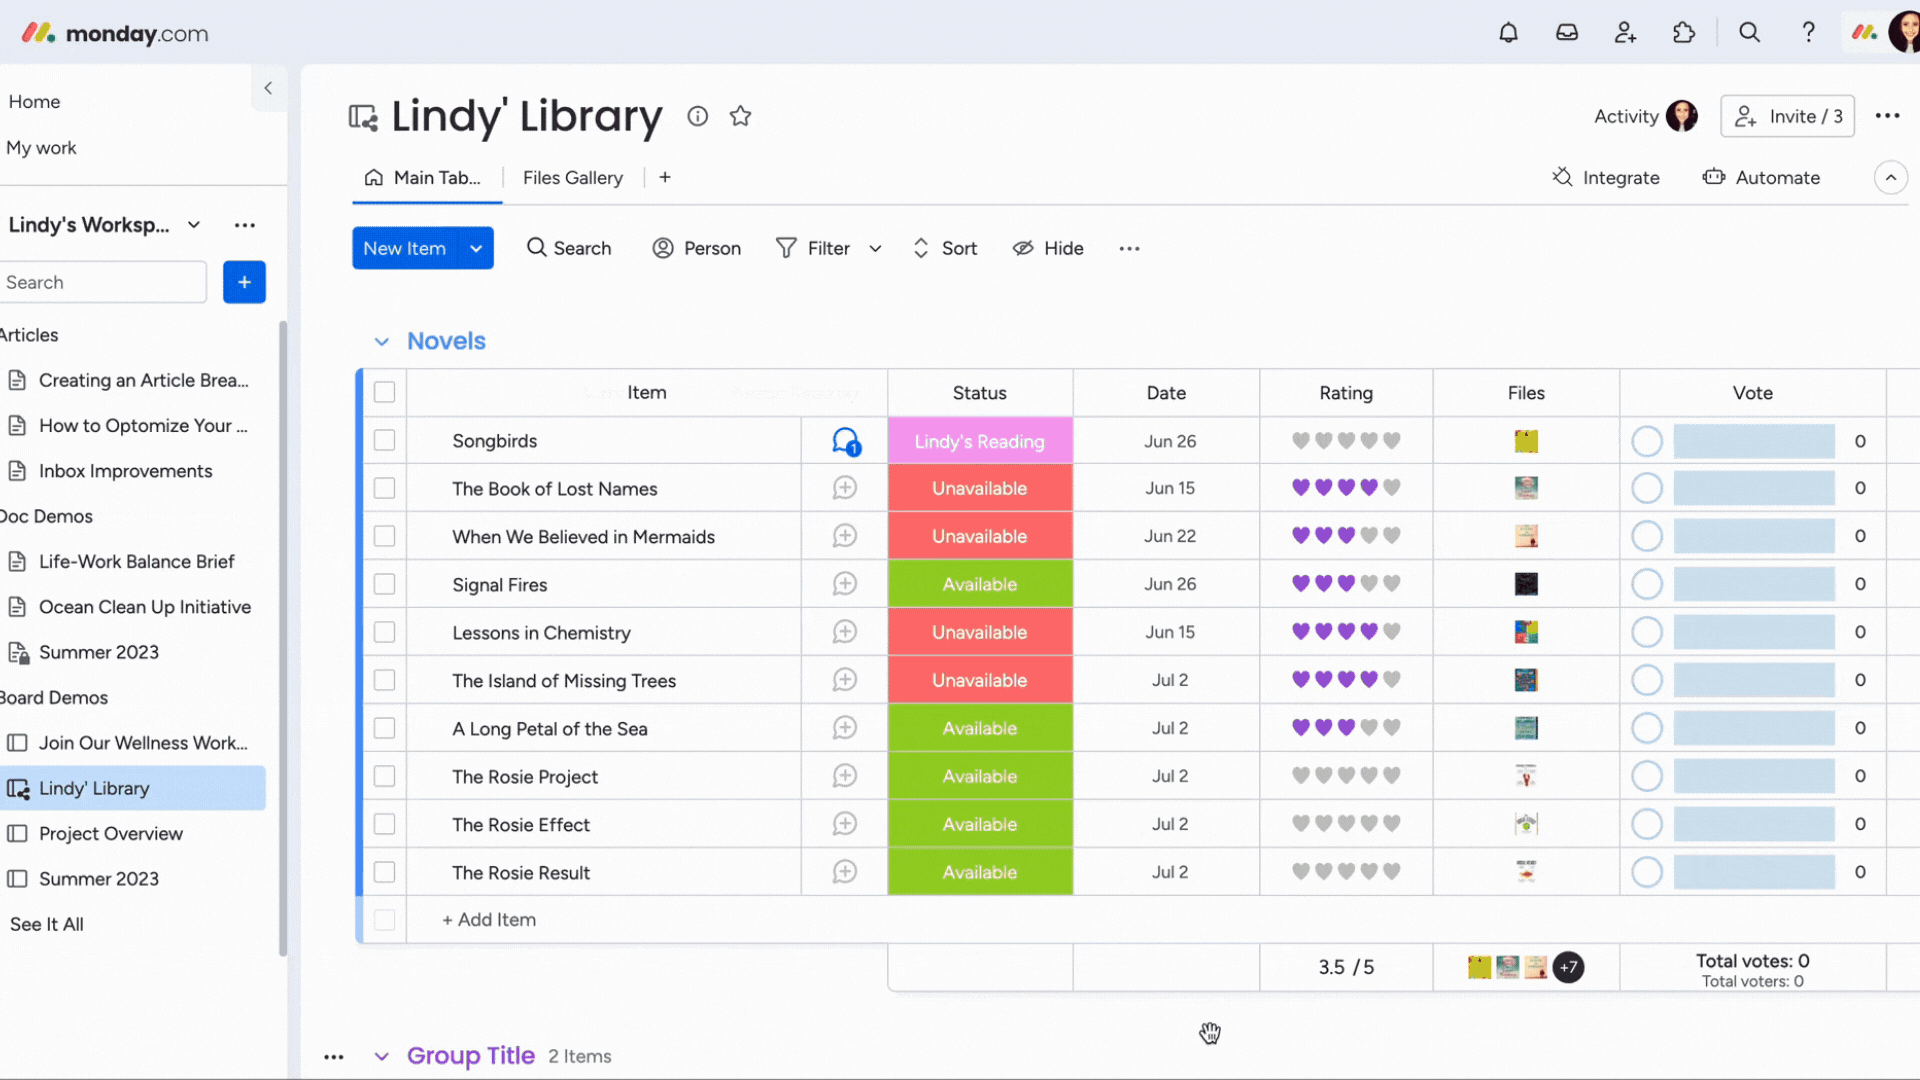Viewport: 1920px width, 1080px height.
Task: Open the notifications bell icon
Action: tap(1508, 33)
